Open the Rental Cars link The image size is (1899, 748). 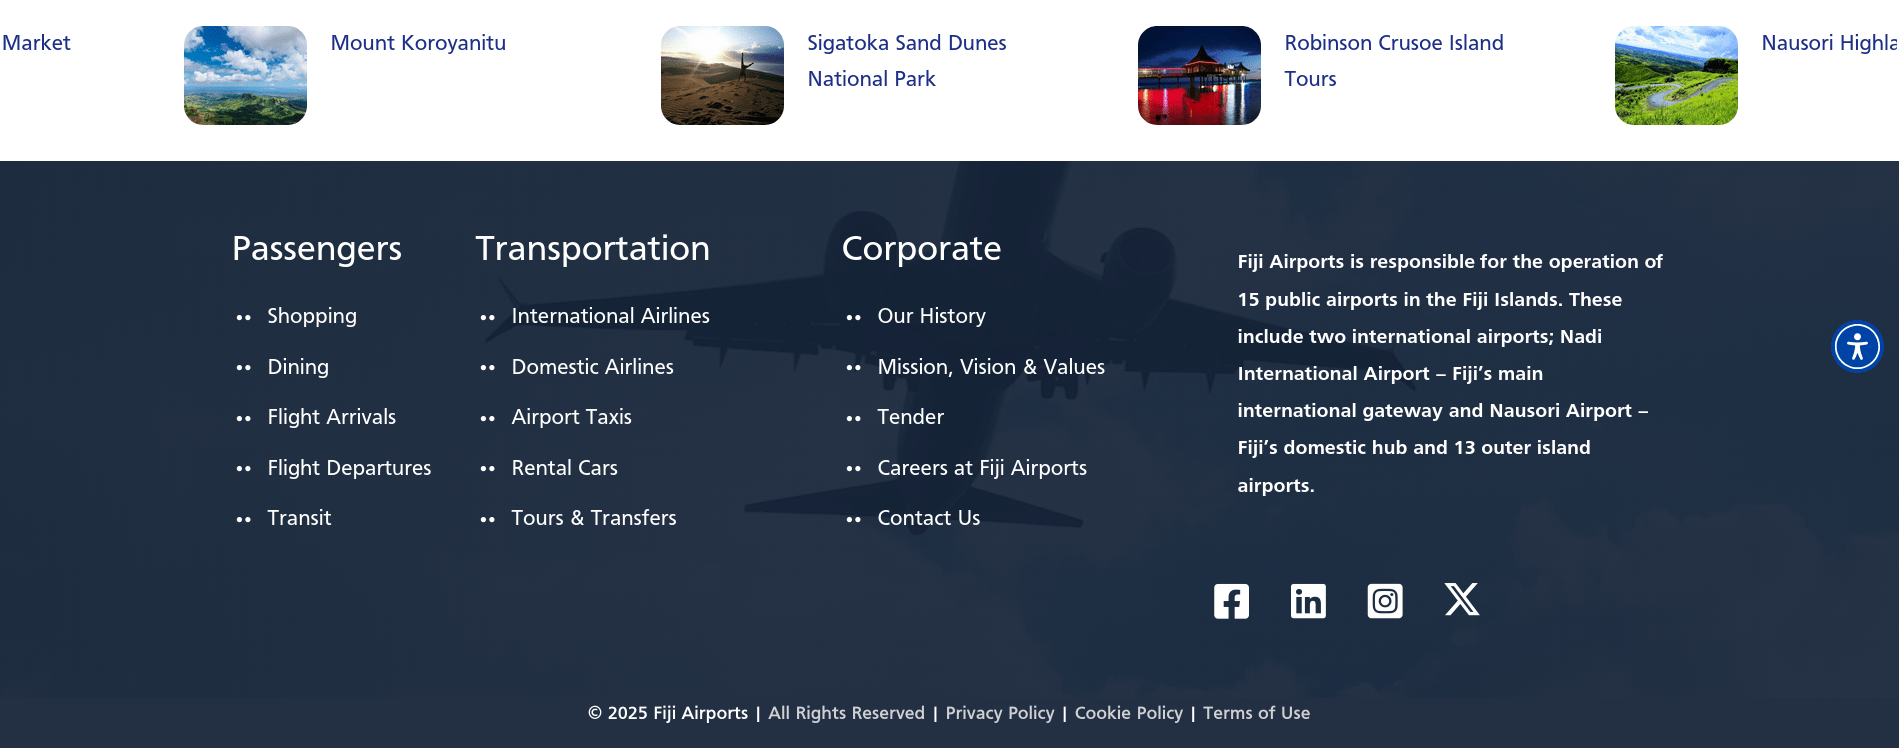pyautogui.click(x=564, y=468)
